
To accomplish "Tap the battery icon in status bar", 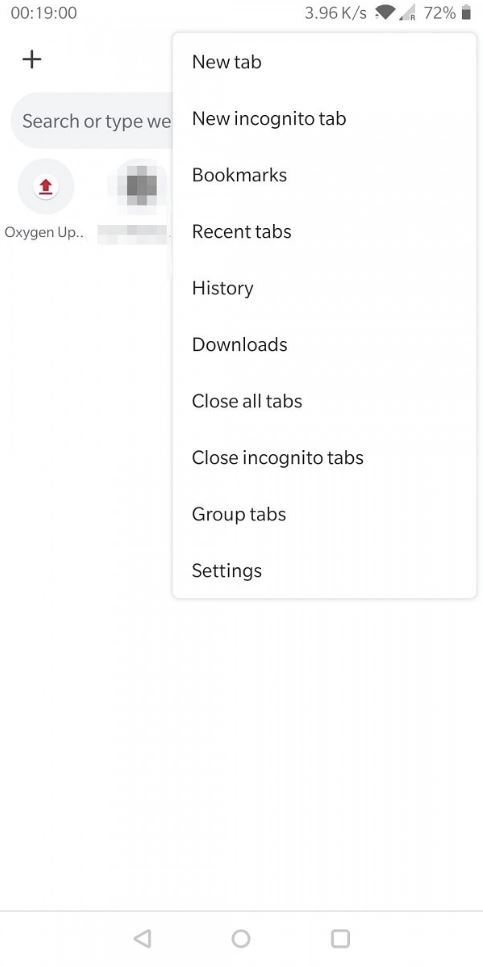I will coord(466,13).
